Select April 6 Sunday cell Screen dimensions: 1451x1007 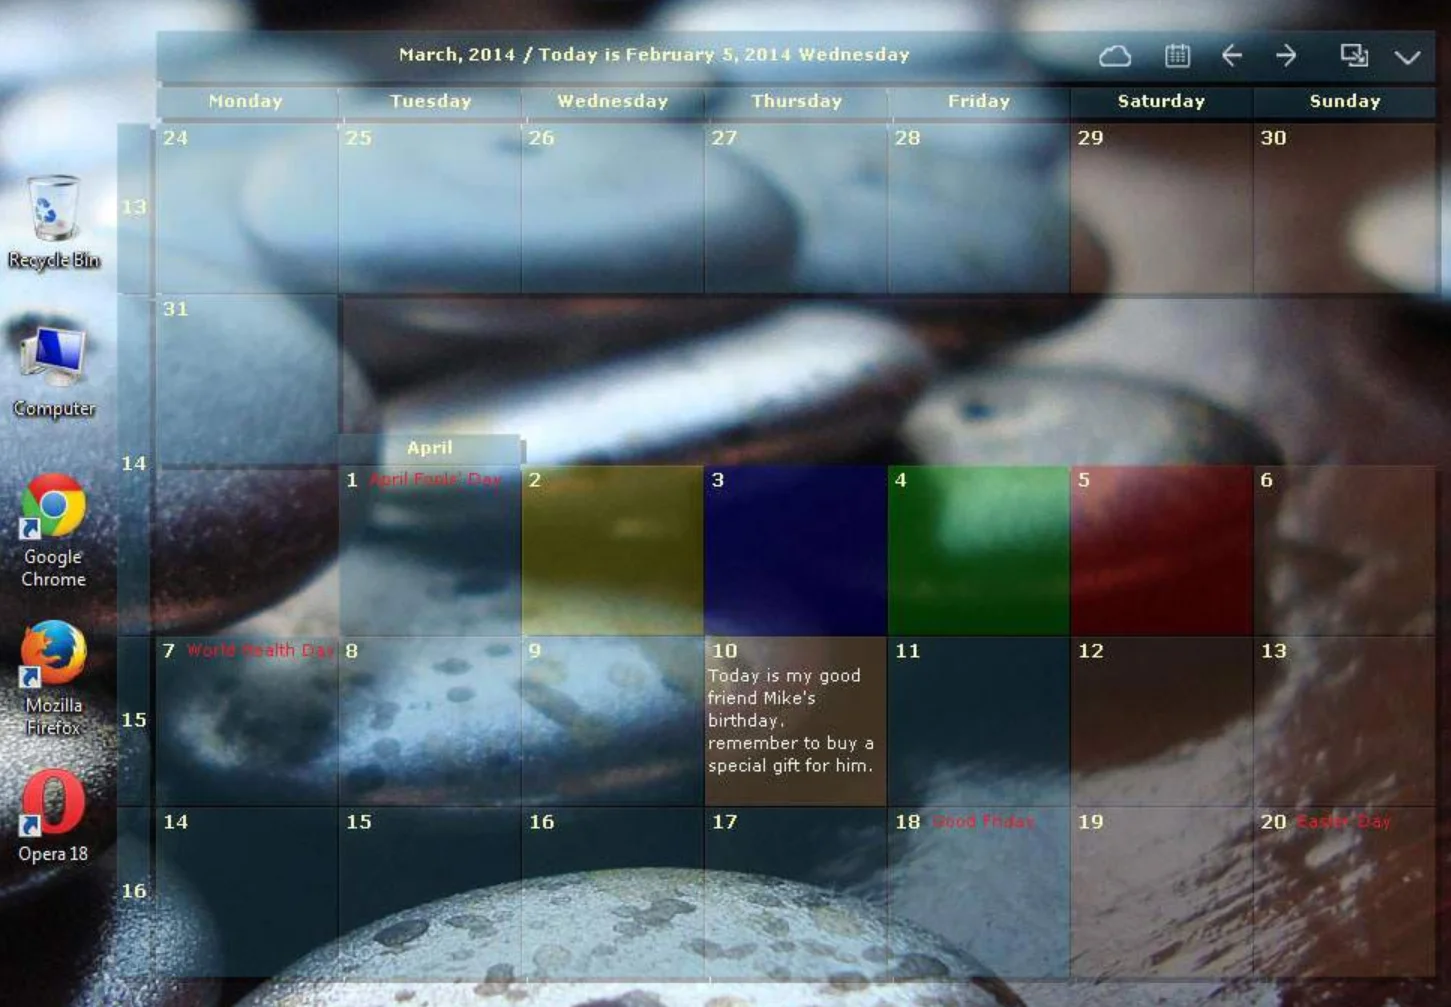click(1344, 550)
